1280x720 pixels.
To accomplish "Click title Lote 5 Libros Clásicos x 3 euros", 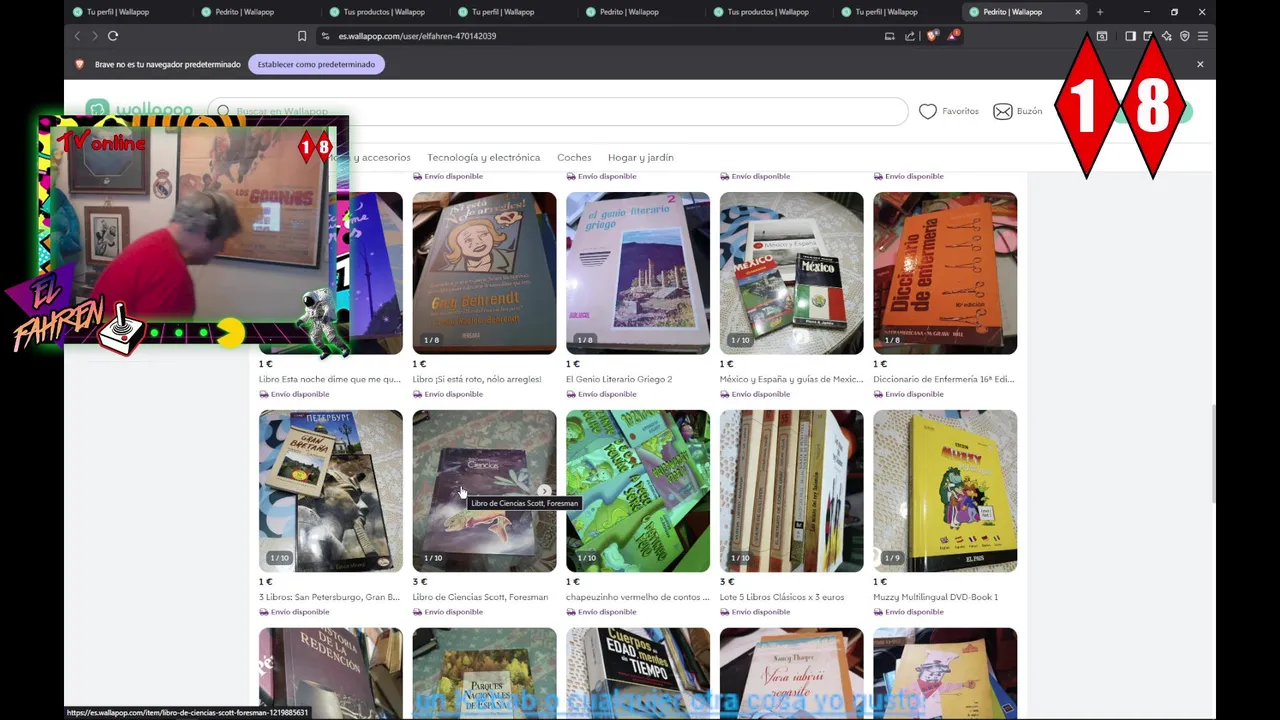I will [782, 597].
